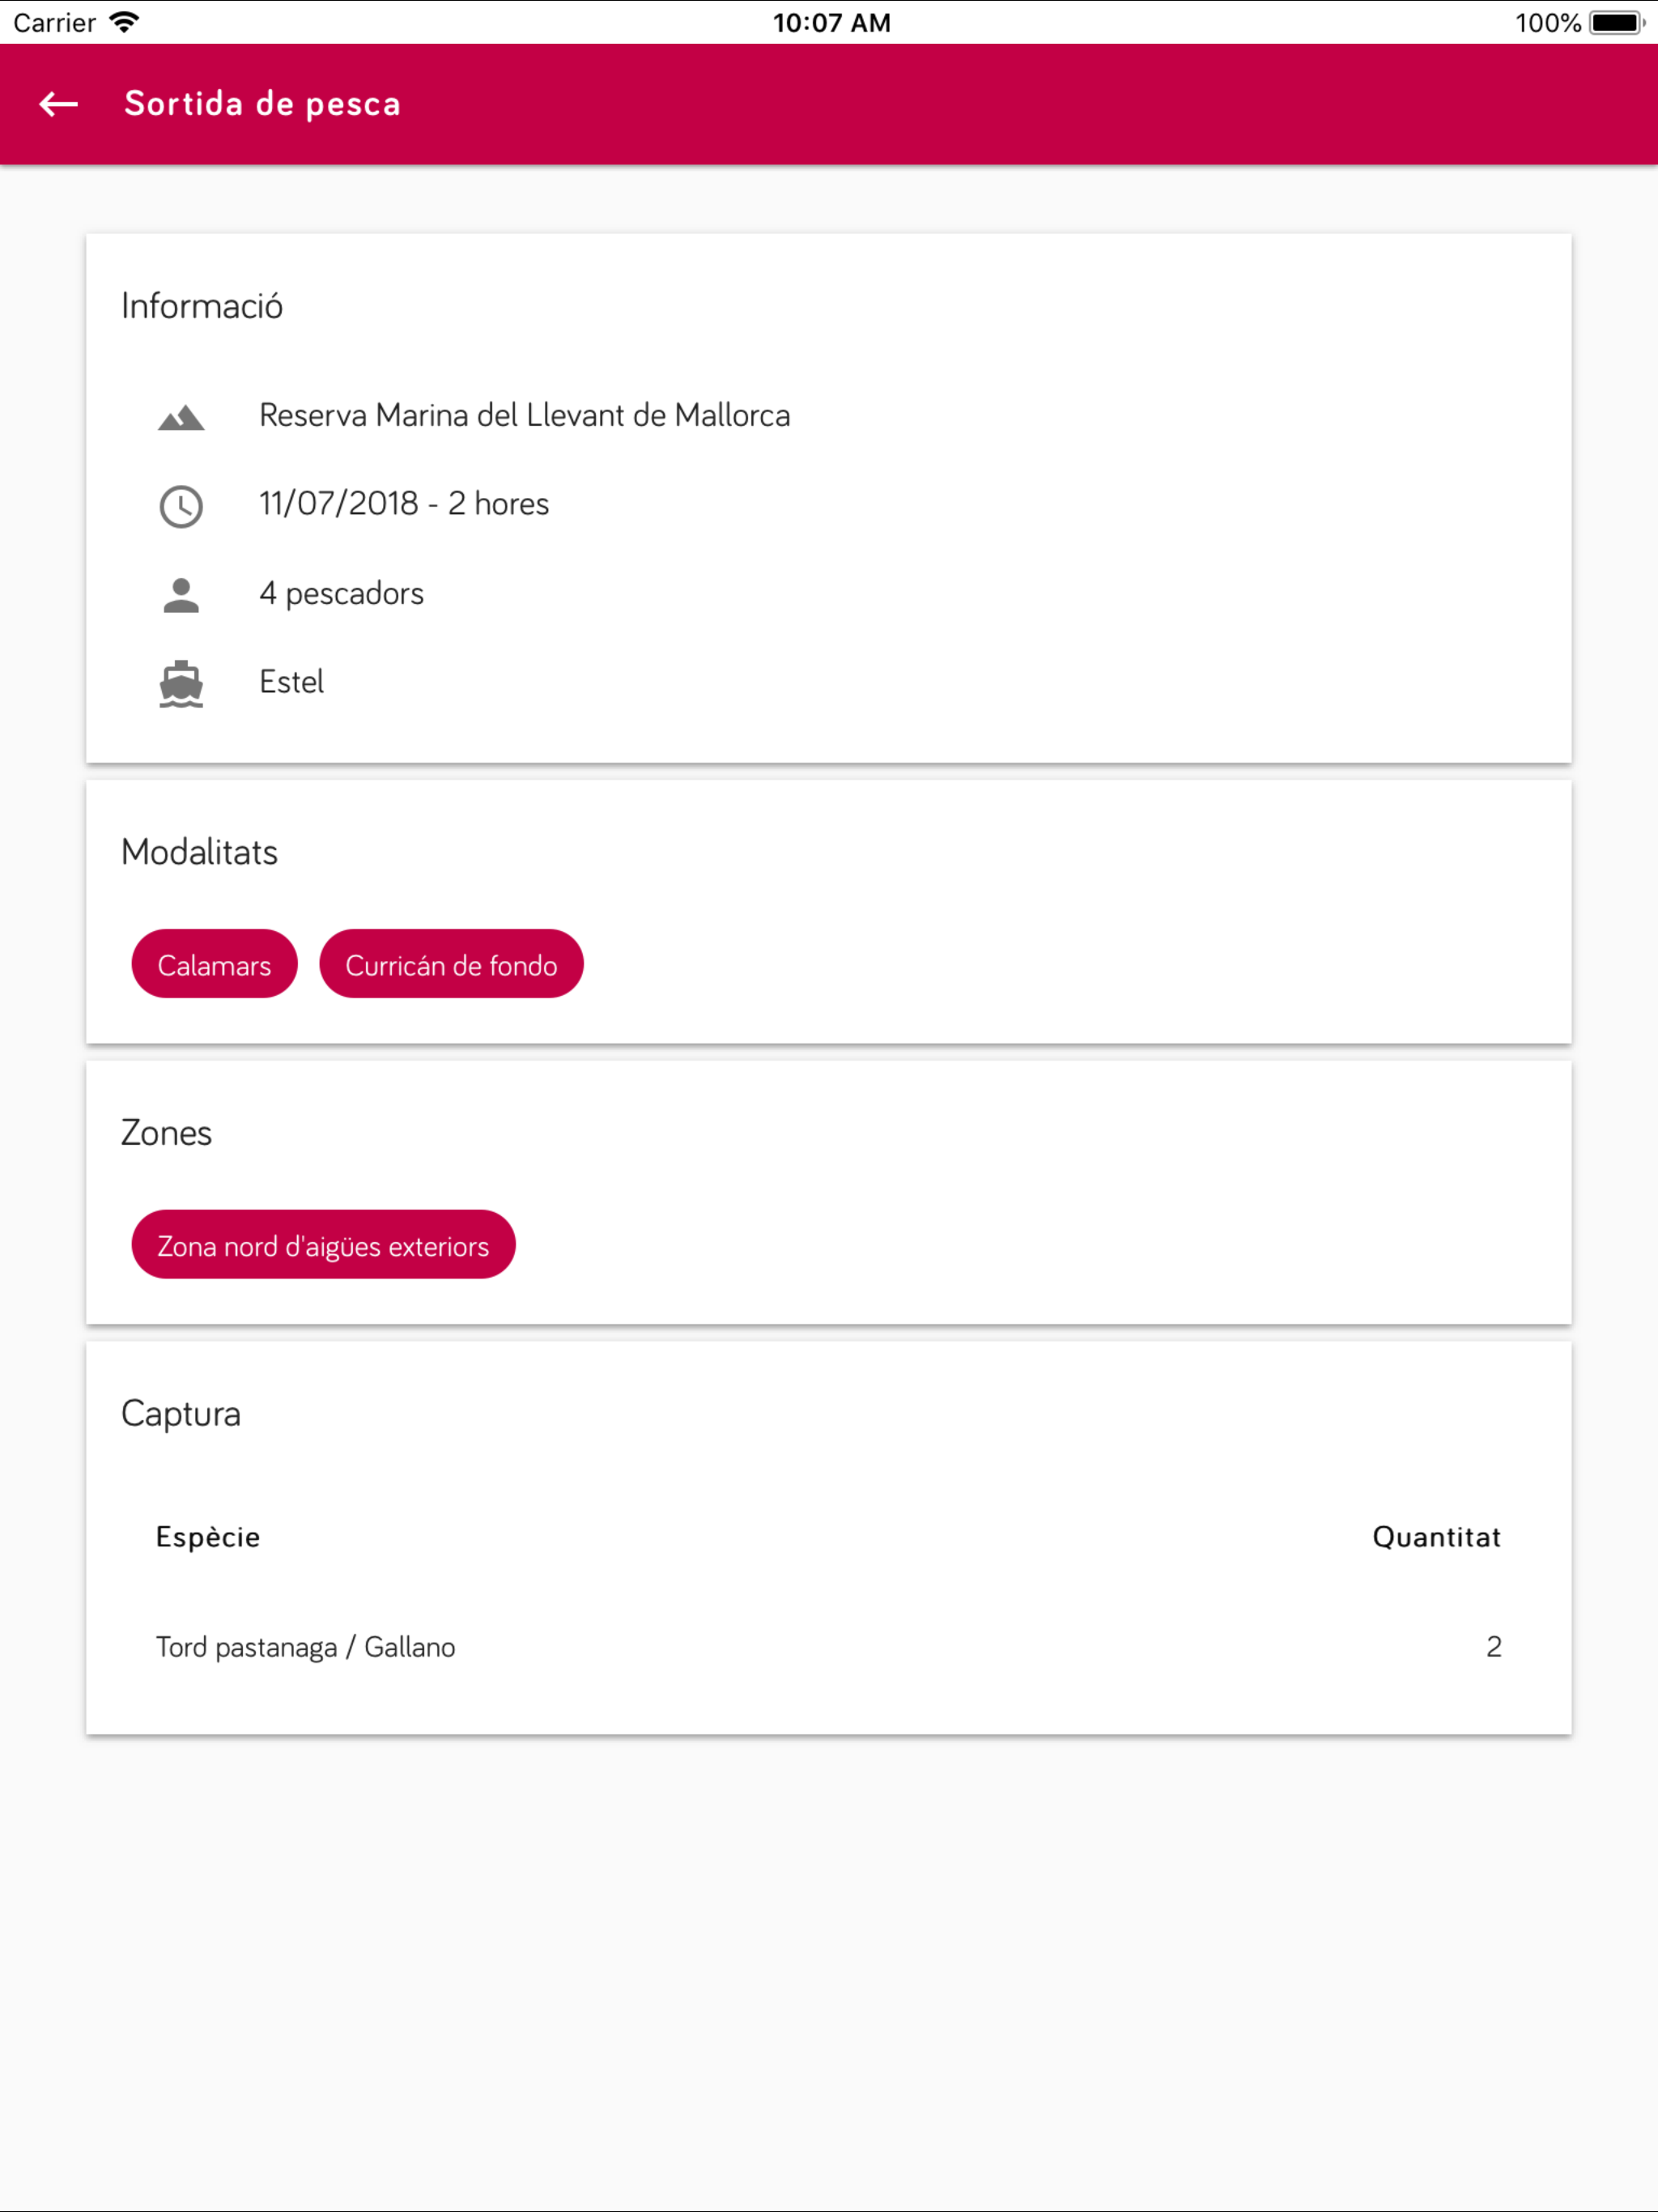Click the Modalitats section heading
The height and width of the screenshot is (2212, 1658).
coord(199,852)
